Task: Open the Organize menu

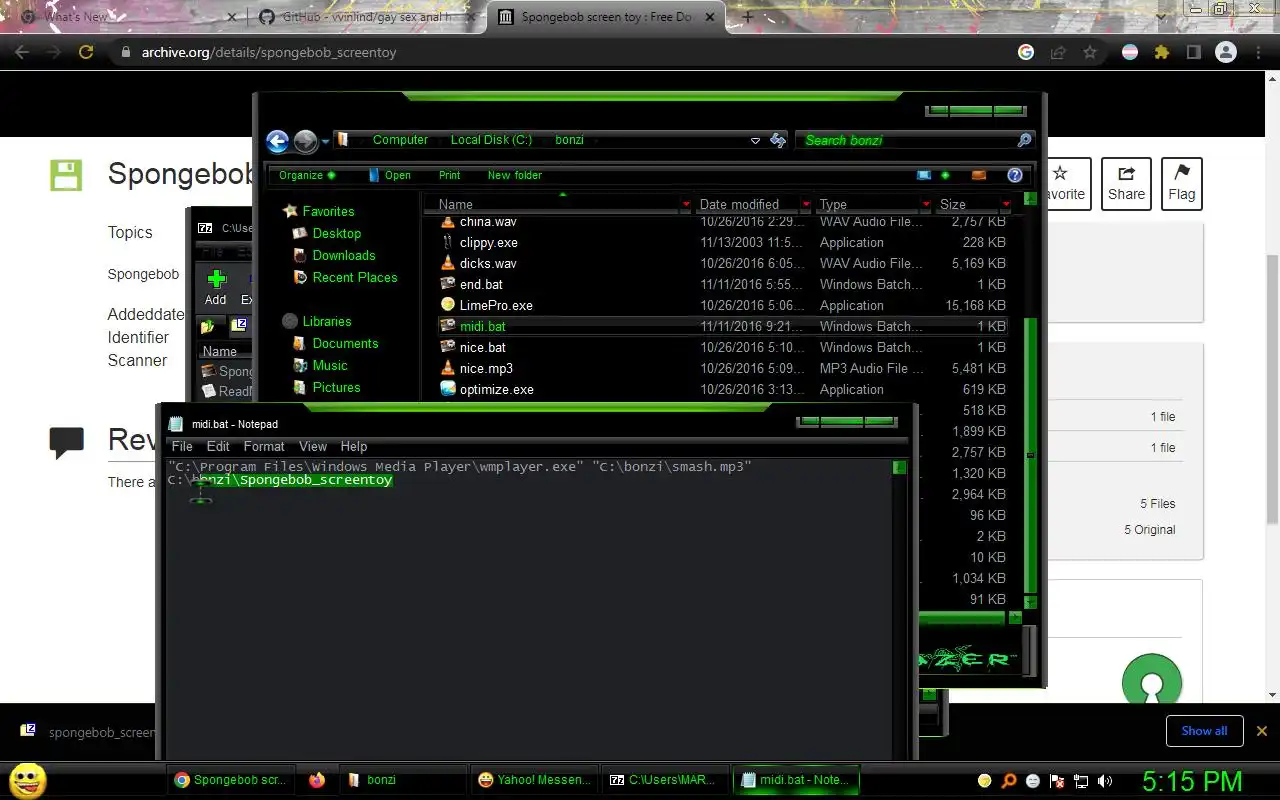Action: click(307, 175)
